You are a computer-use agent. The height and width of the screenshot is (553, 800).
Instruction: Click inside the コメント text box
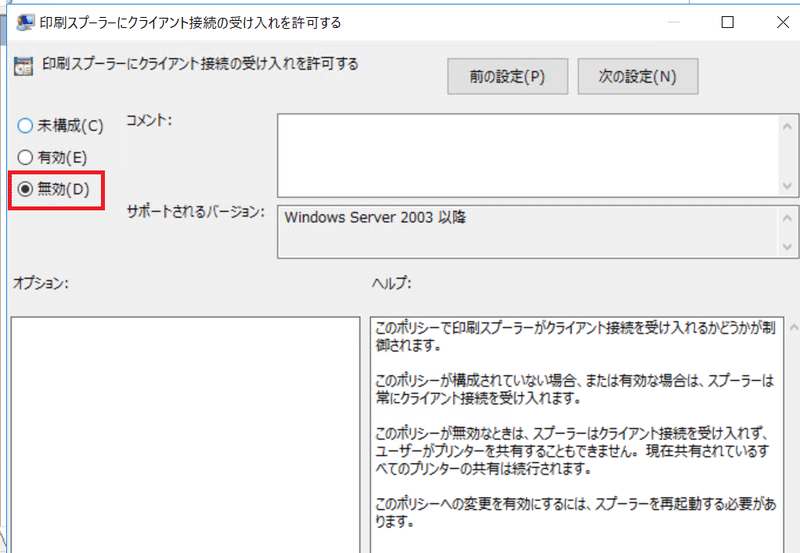[x=527, y=156]
